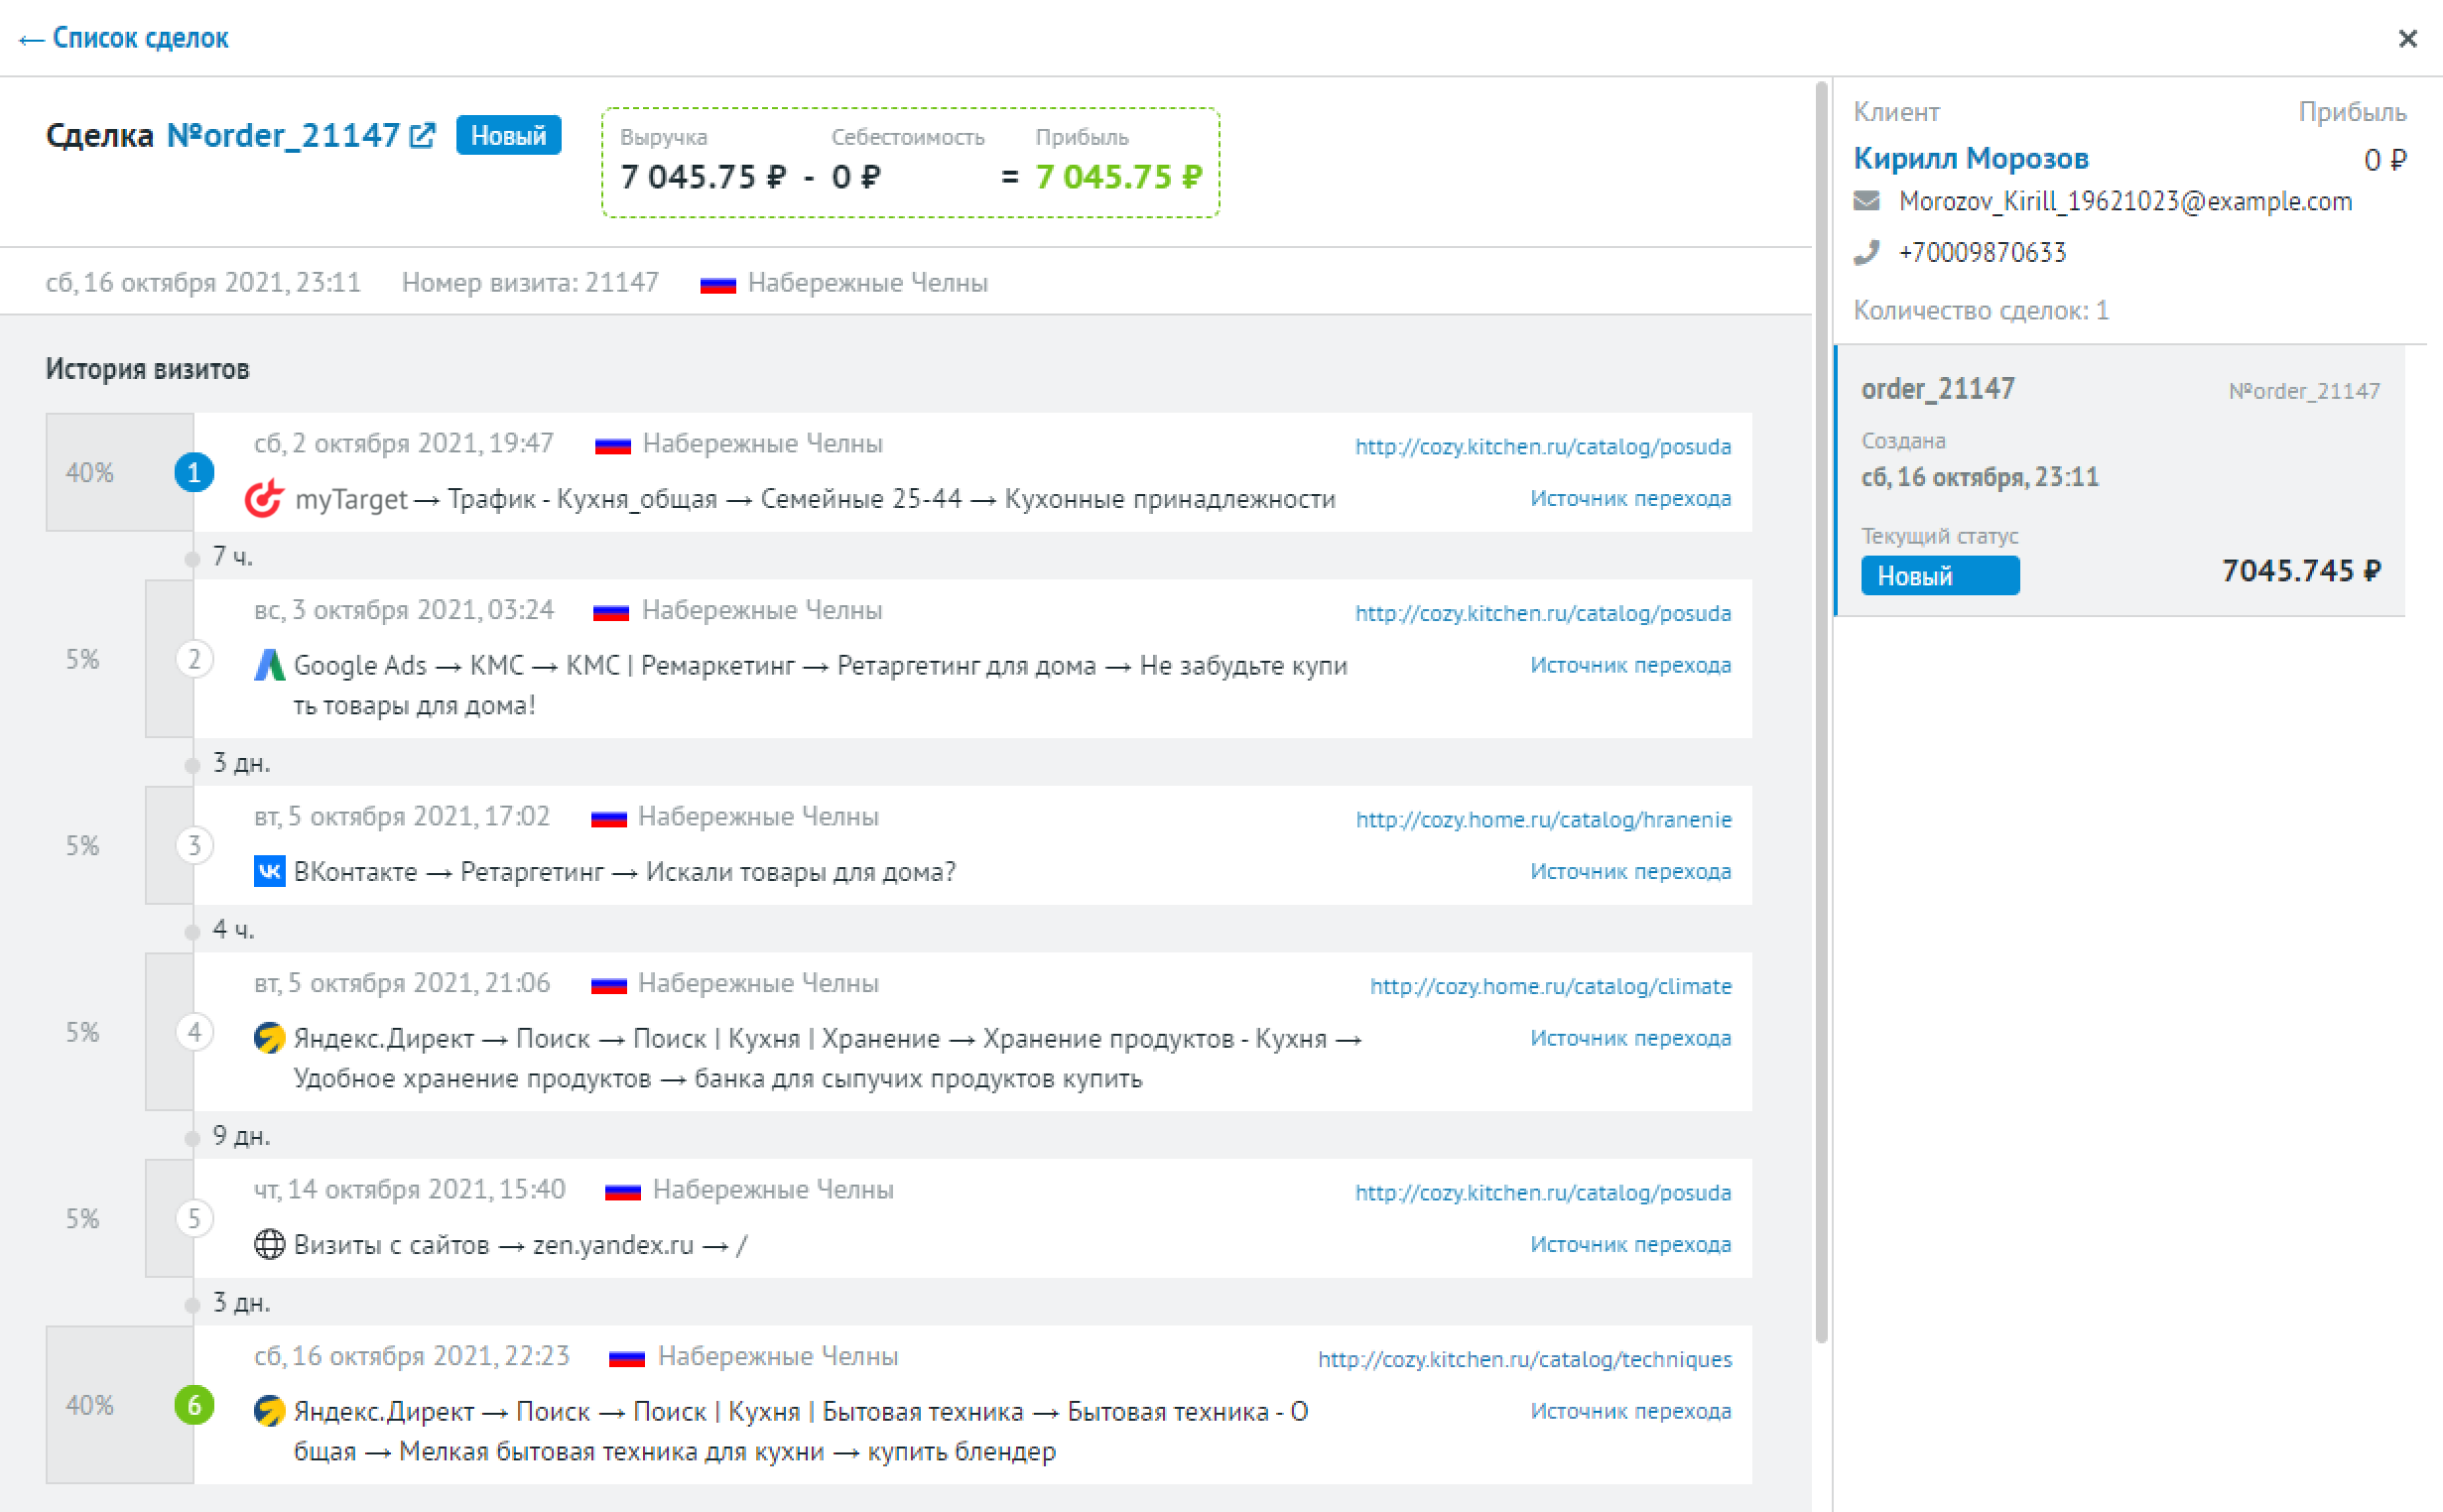
Task: Click the Яндекс.Директ icon on visit 6
Action: point(269,1409)
